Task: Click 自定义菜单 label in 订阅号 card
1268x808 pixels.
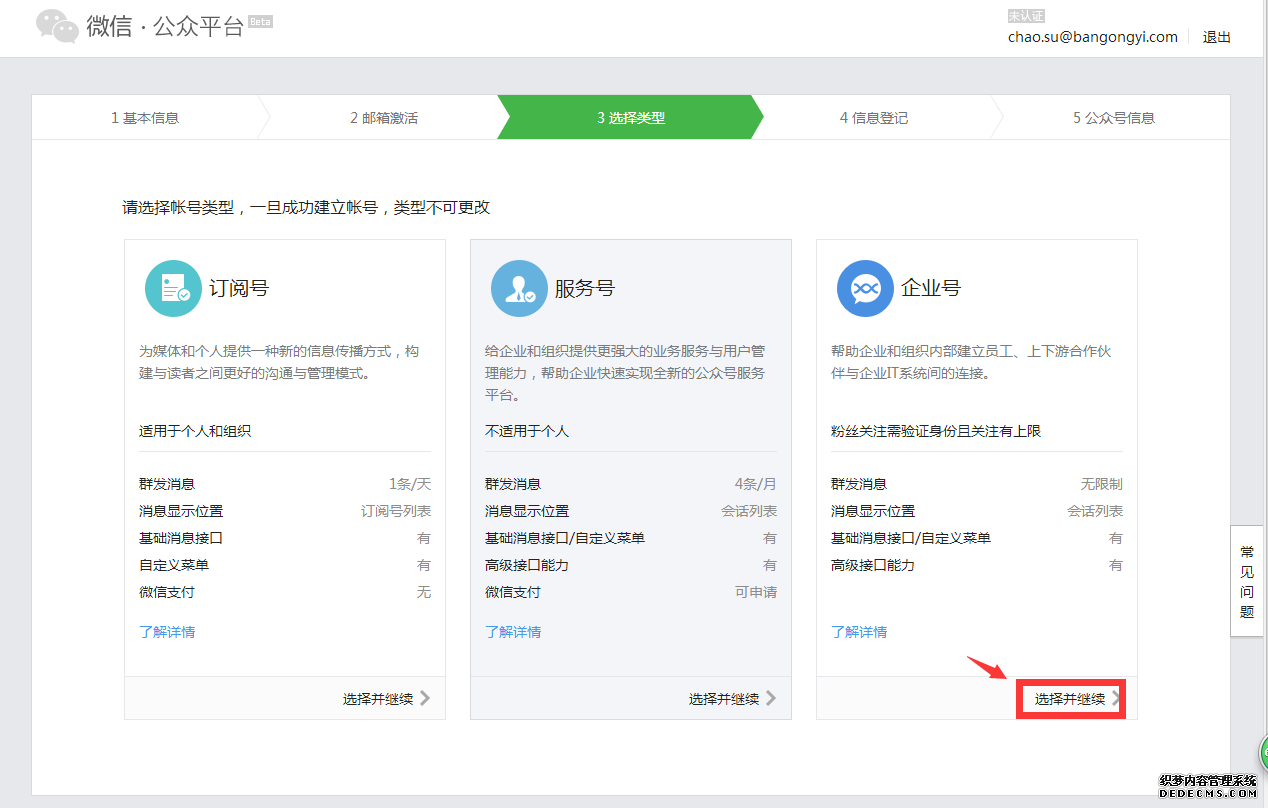Action: coord(174,565)
